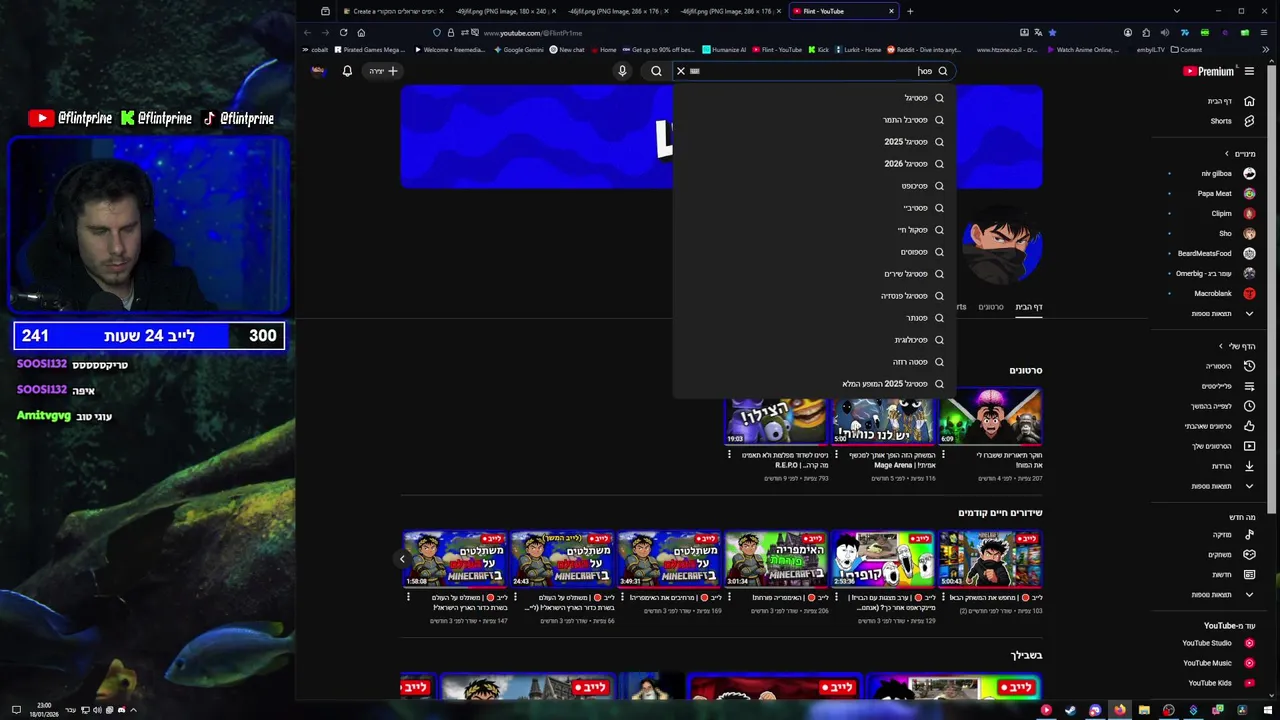
Task: Open Watch Later clock icon in sidebar
Action: [x=1249, y=406]
